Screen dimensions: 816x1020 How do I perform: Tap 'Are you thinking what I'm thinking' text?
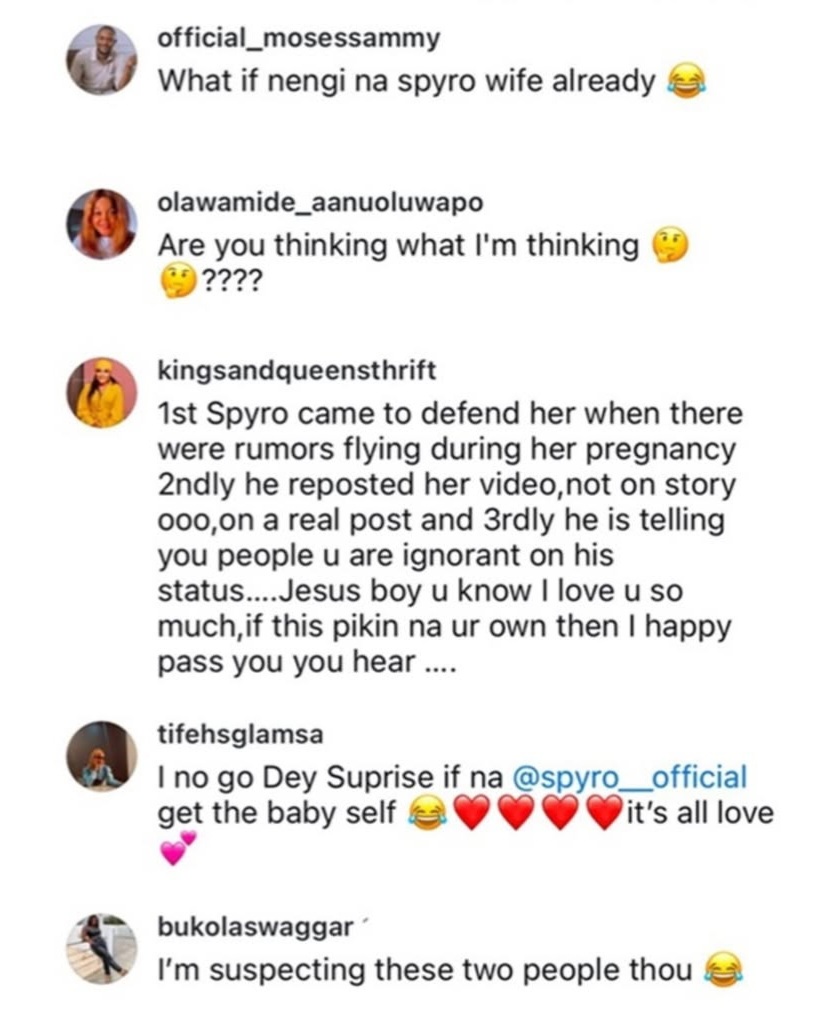[398, 246]
